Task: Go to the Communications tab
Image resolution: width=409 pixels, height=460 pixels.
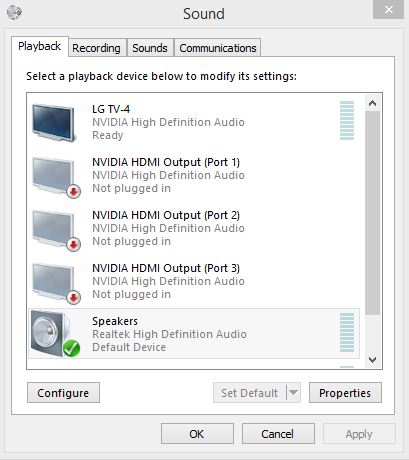Action: [x=218, y=48]
